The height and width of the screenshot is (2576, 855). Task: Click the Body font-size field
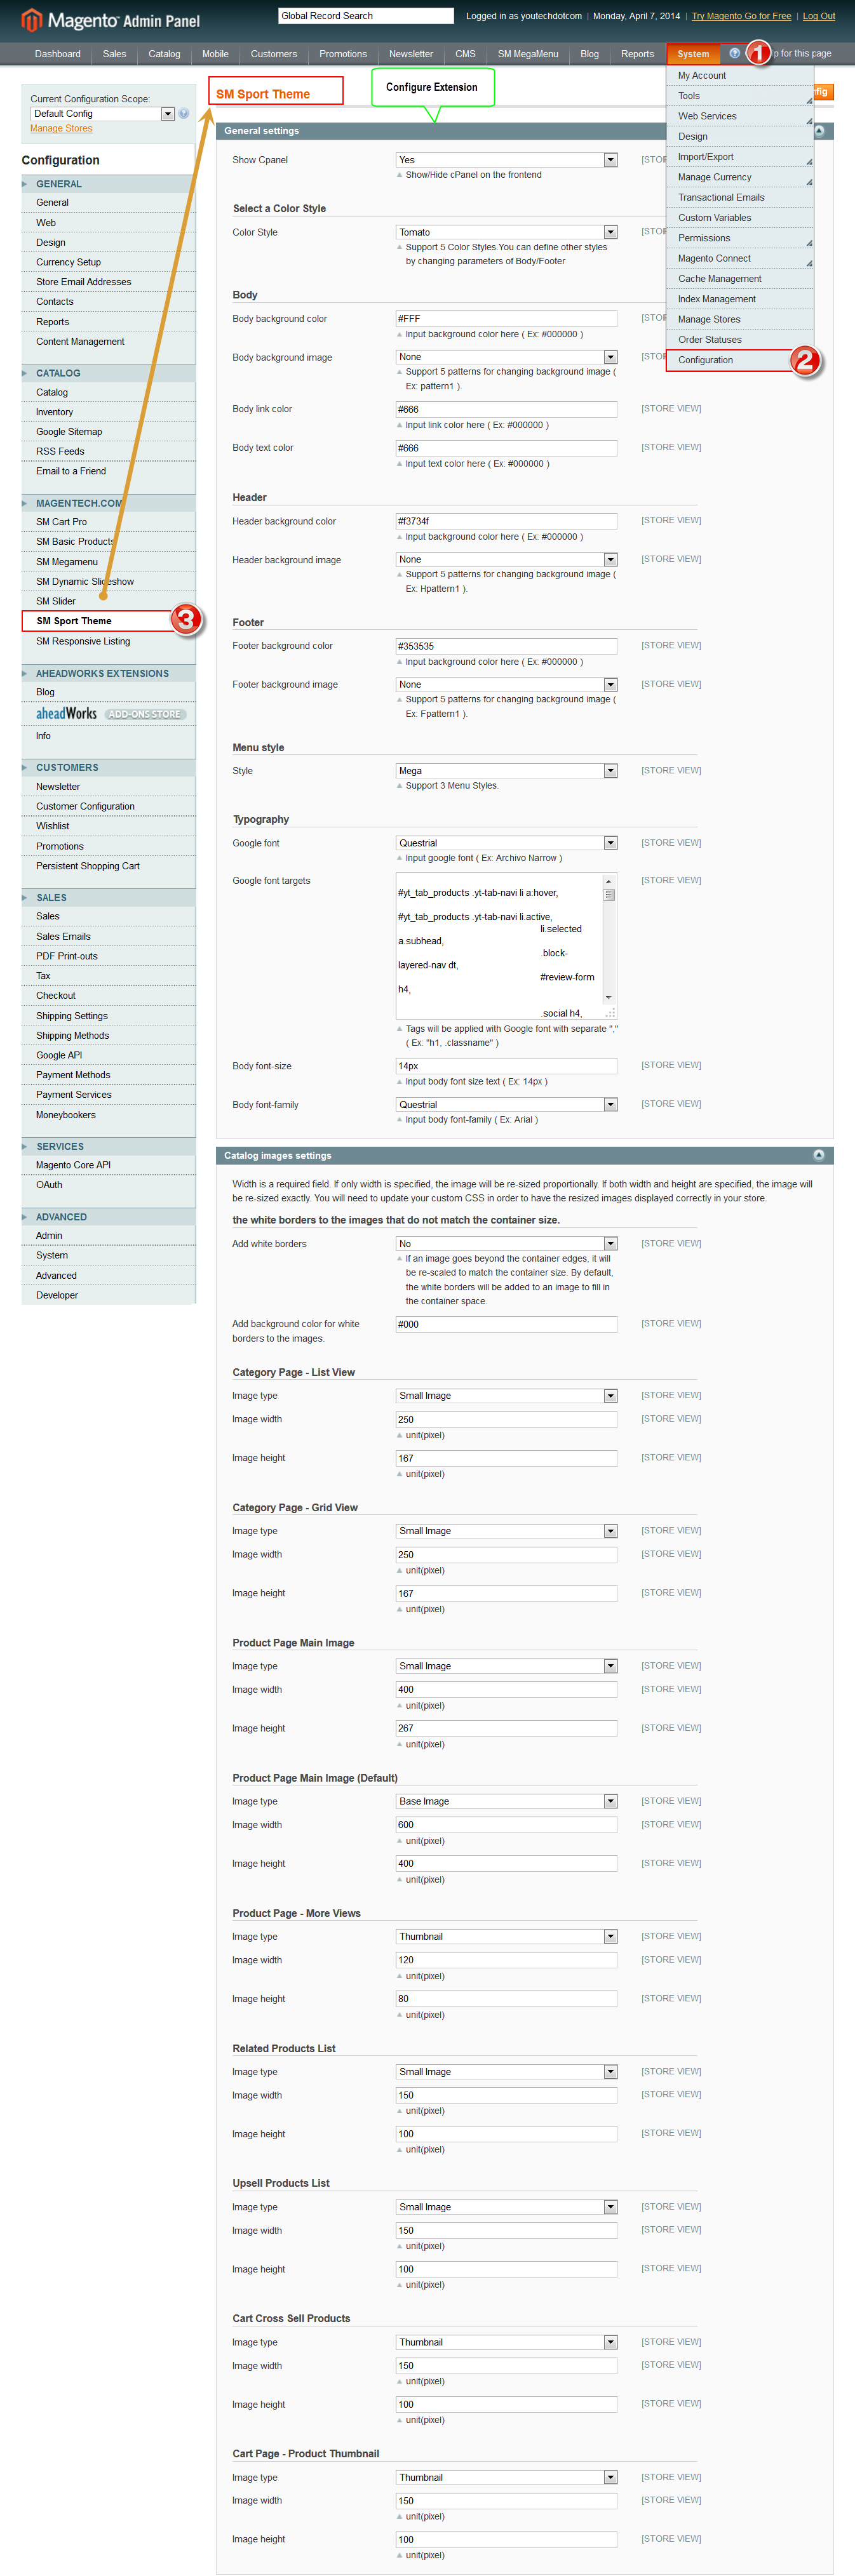(506, 1066)
